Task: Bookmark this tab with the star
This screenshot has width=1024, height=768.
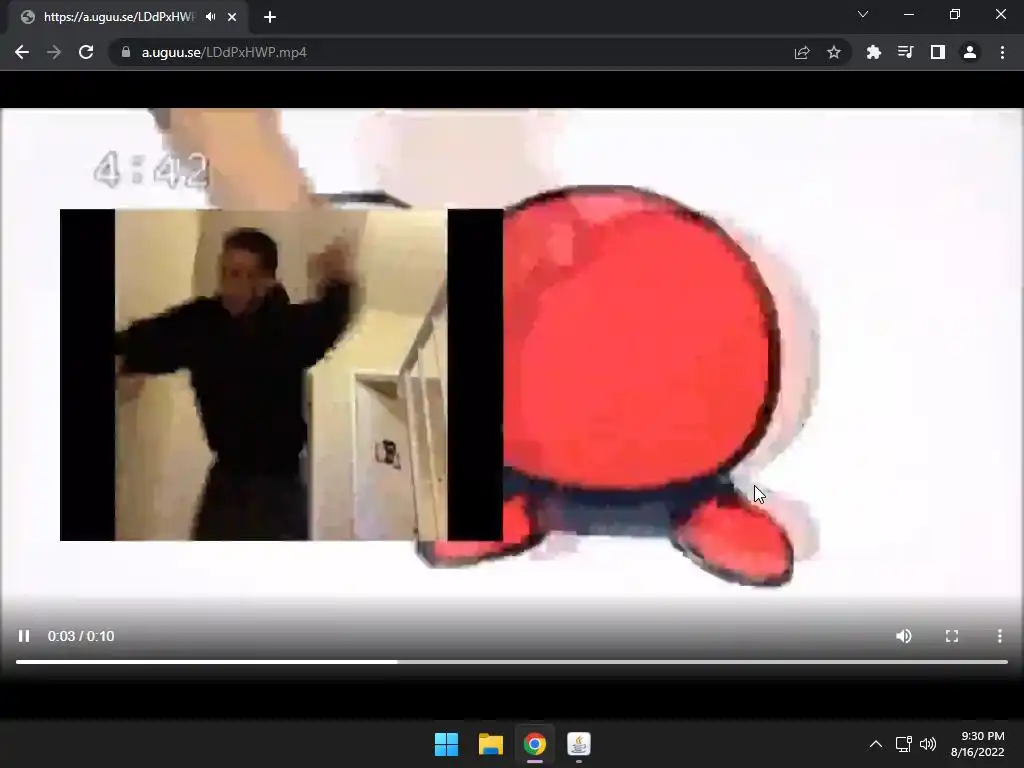Action: [834, 52]
